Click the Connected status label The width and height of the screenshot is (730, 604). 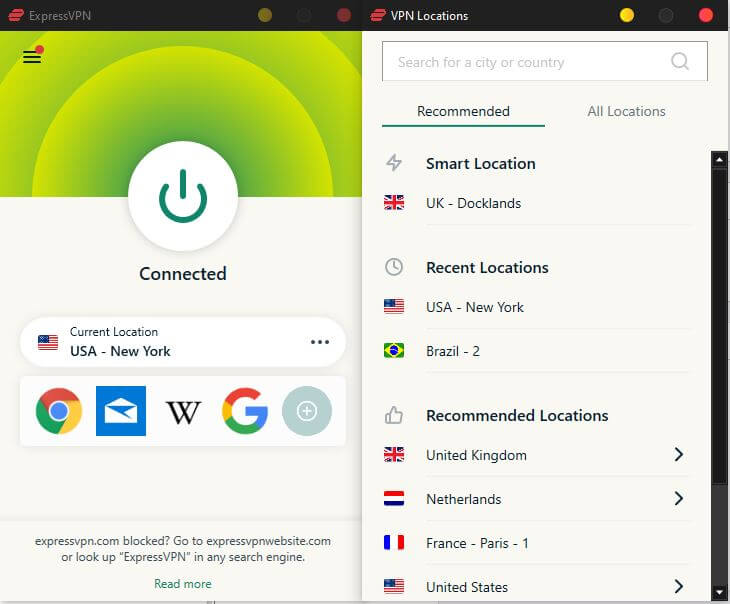tap(183, 274)
